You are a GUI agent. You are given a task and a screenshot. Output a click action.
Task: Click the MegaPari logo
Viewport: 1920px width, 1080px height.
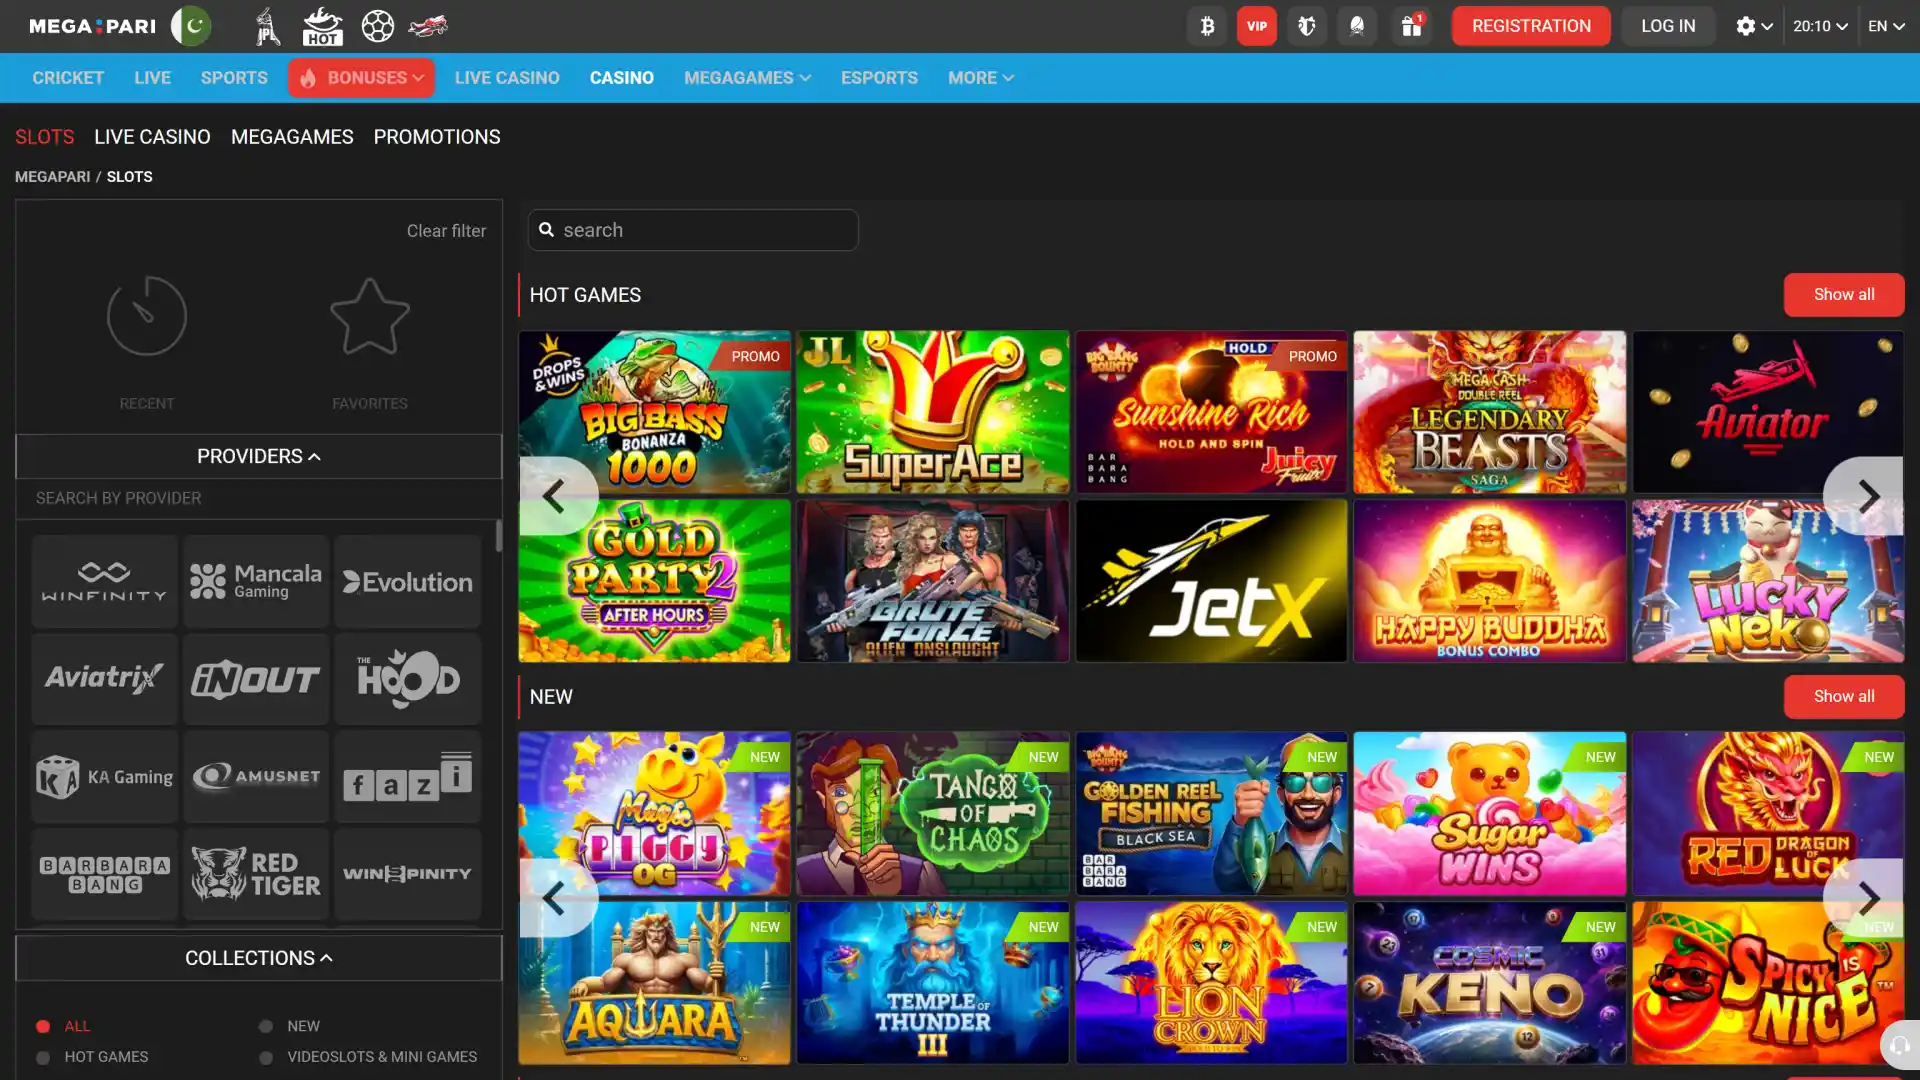tap(92, 26)
